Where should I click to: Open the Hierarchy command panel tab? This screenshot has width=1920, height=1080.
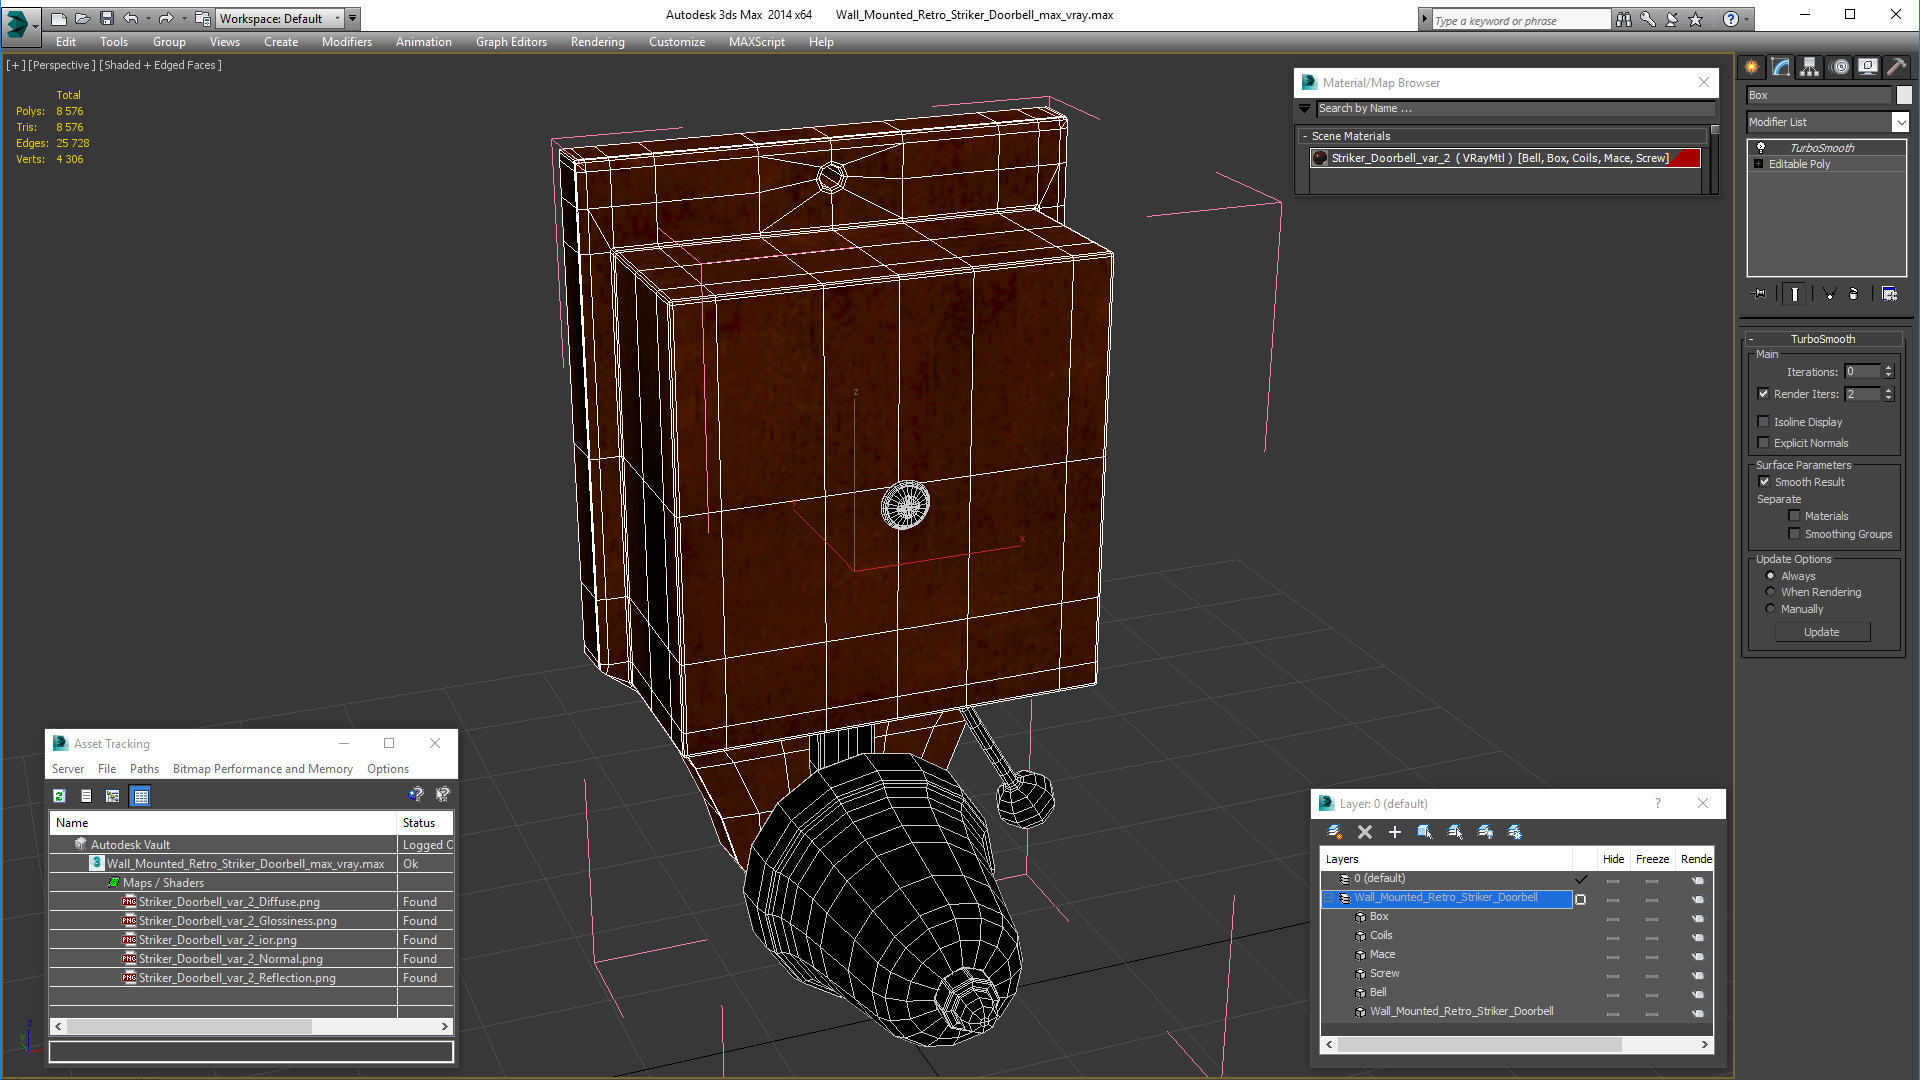click(1810, 67)
